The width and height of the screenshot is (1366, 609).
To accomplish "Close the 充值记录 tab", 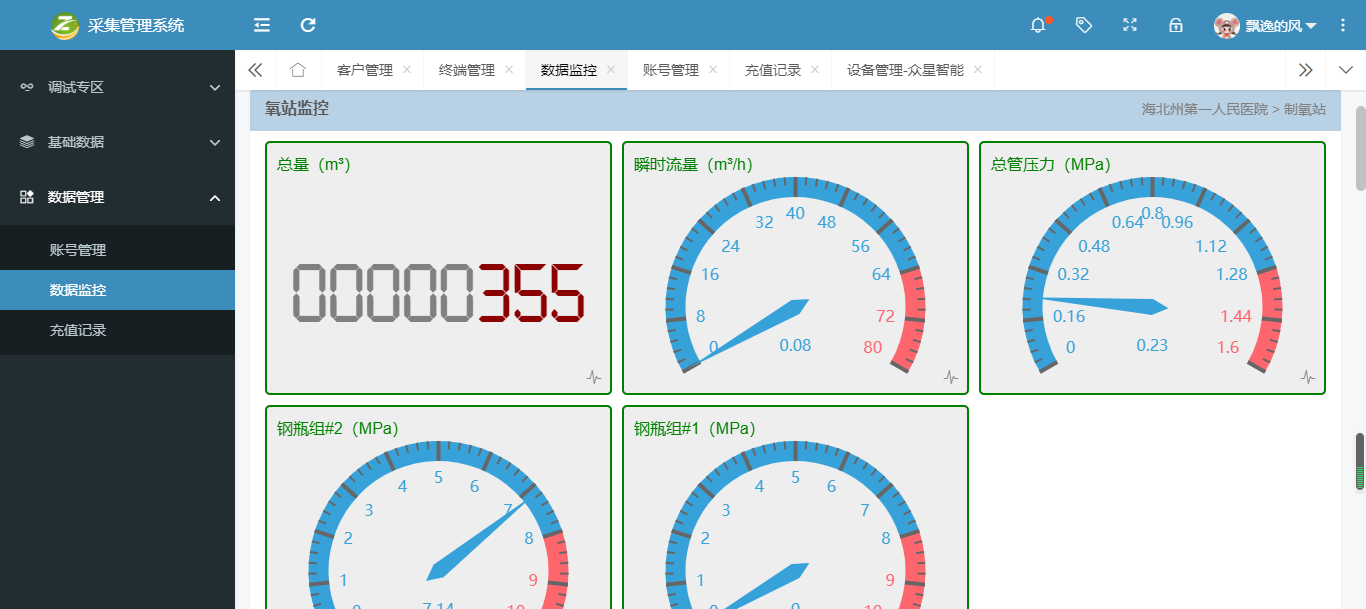I will click(815, 70).
